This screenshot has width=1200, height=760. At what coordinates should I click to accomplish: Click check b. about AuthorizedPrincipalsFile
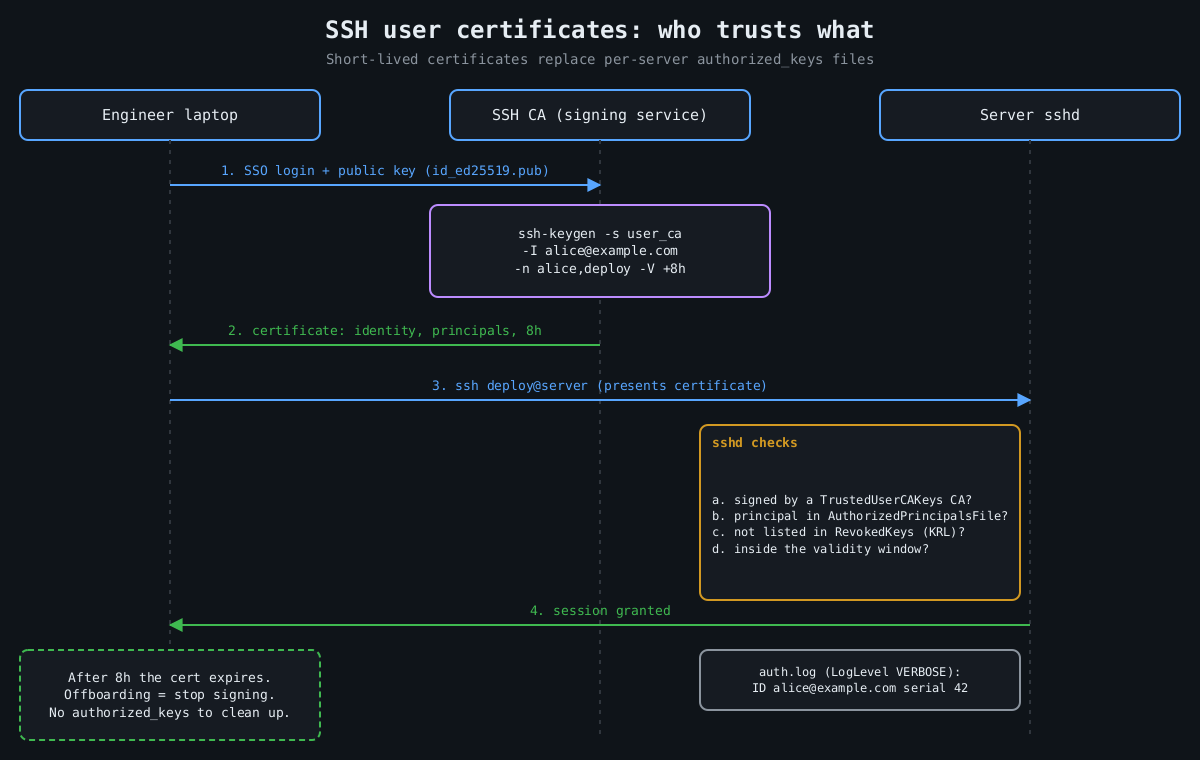click(x=860, y=516)
